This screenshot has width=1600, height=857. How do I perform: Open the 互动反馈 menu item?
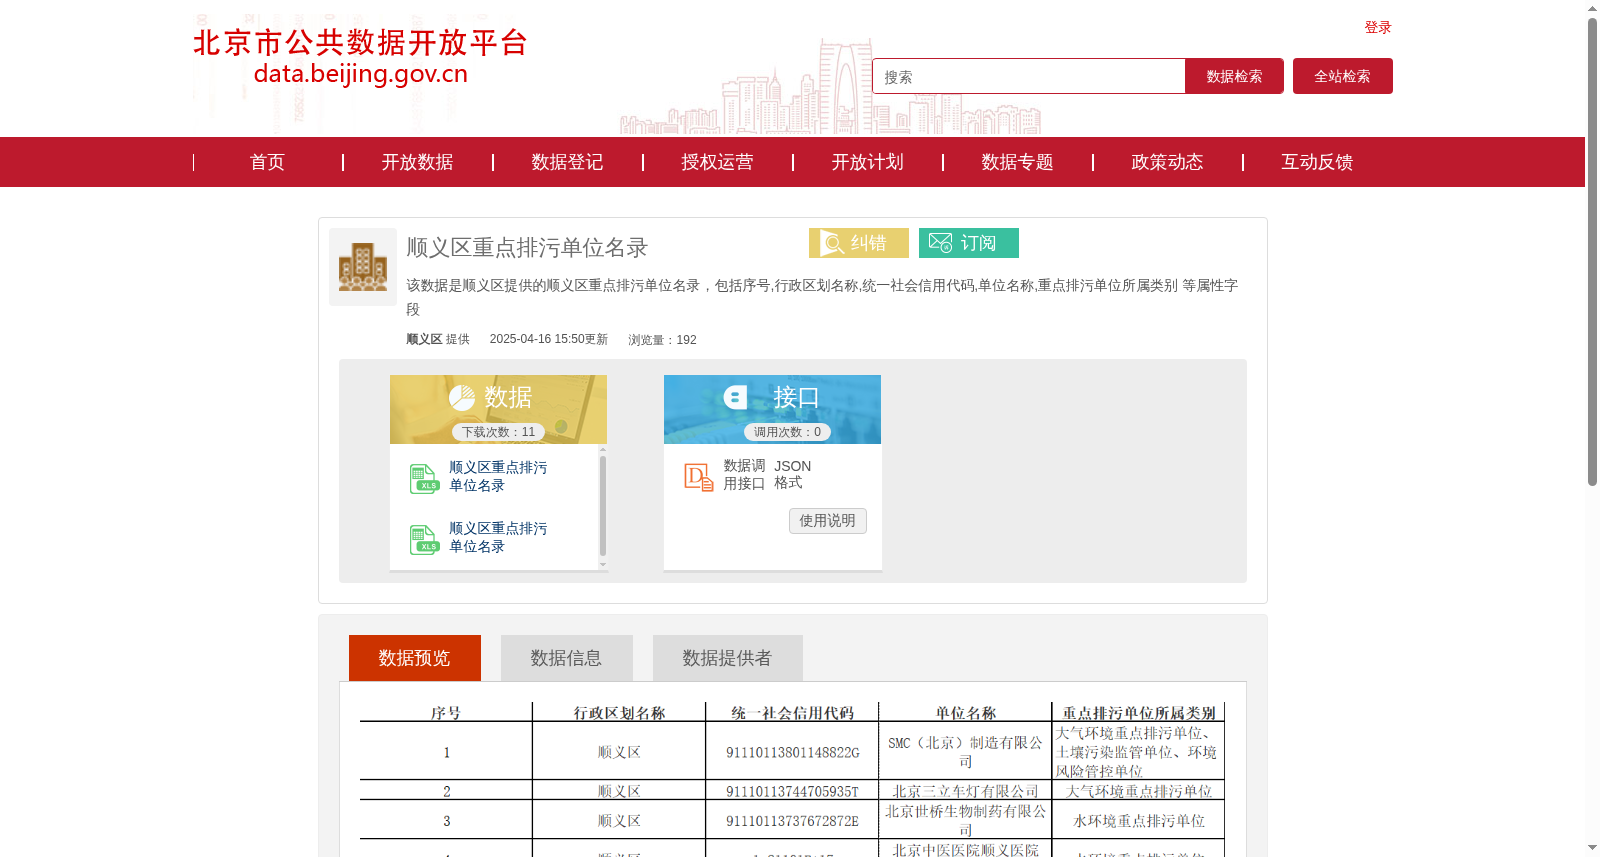coord(1317,162)
